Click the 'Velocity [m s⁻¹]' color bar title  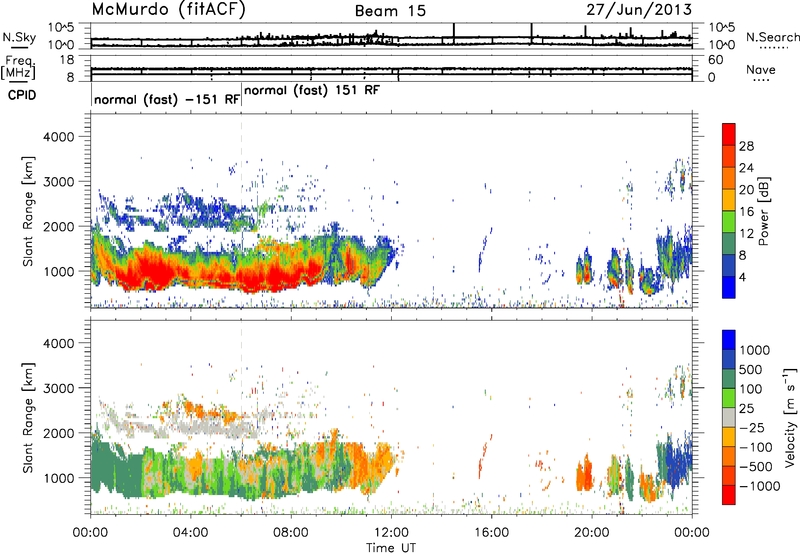point(790,417)
